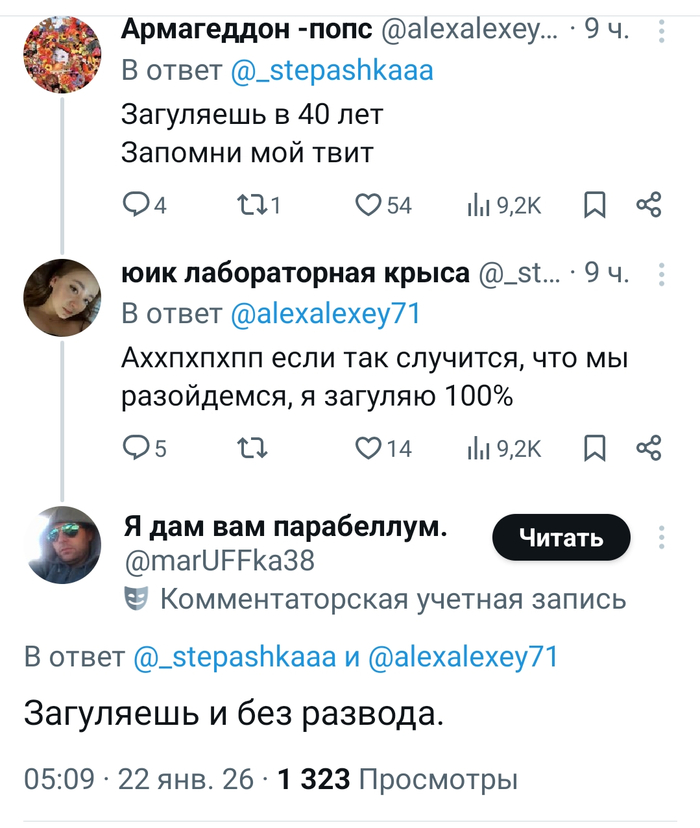Open the Я дам вам парабеллум avatar
This screenshot has height=828, width=700.
(62, 546)
